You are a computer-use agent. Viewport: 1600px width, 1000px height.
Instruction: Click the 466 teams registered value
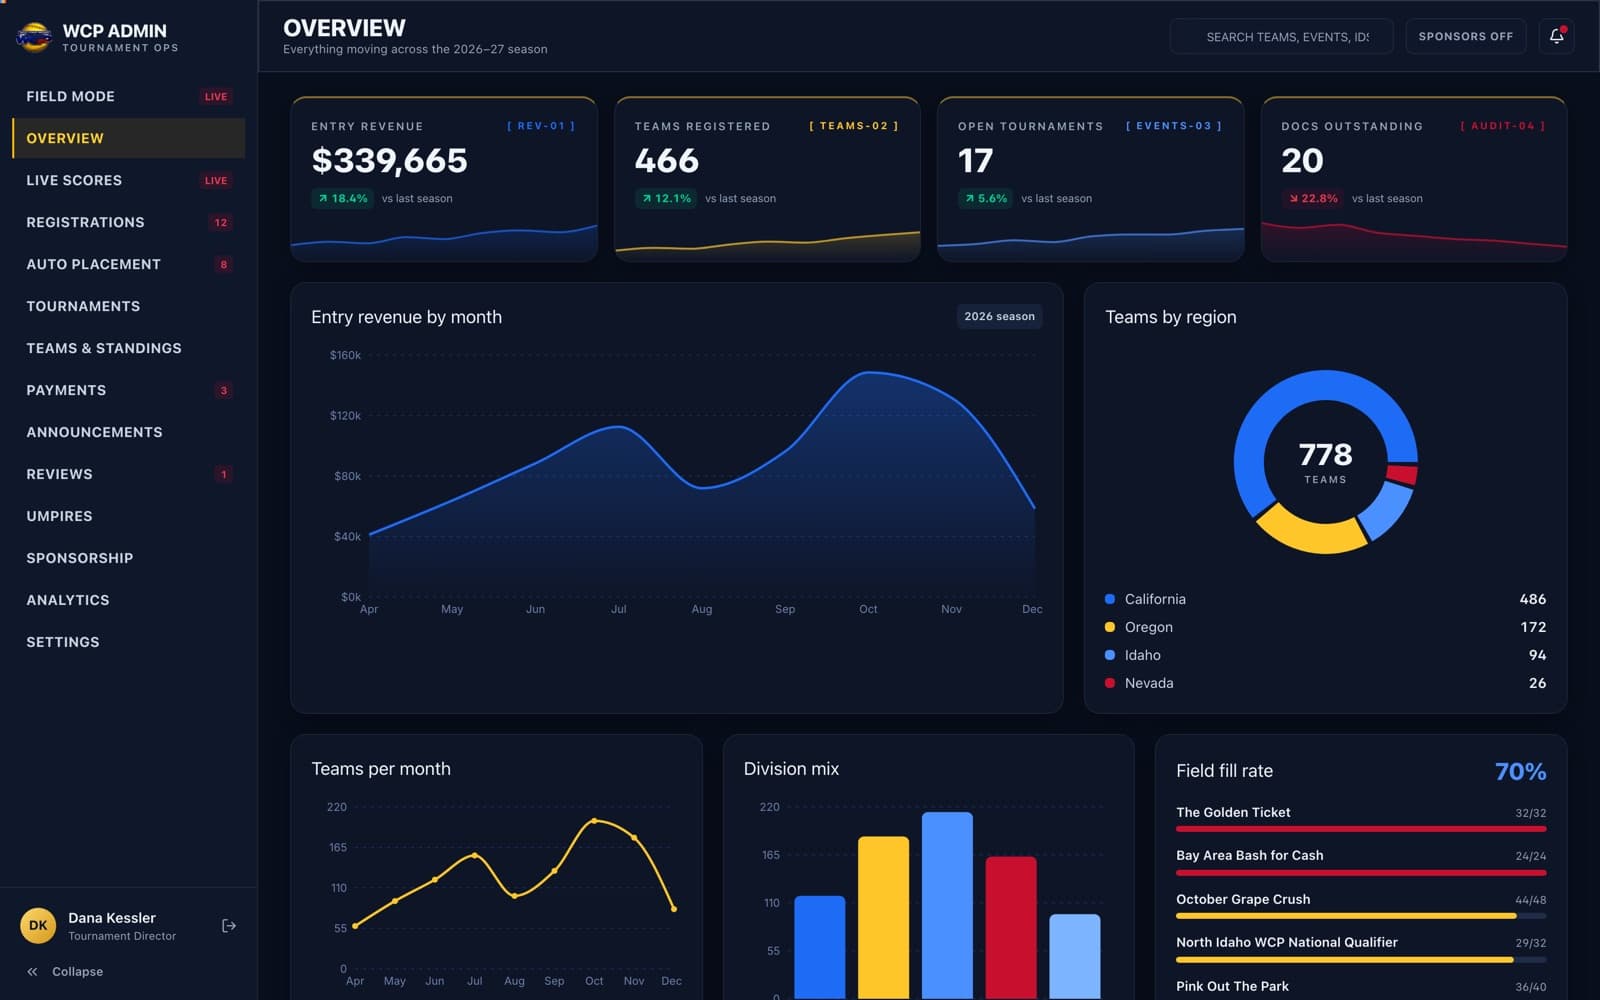pos(667,160)
